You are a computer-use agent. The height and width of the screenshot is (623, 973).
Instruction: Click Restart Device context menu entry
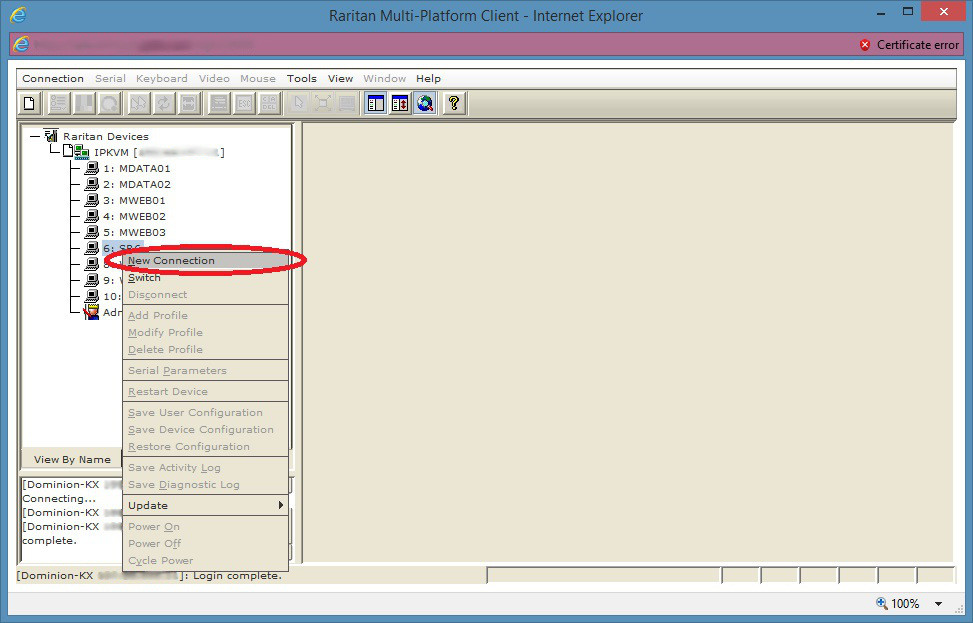[x=205, y=392]
